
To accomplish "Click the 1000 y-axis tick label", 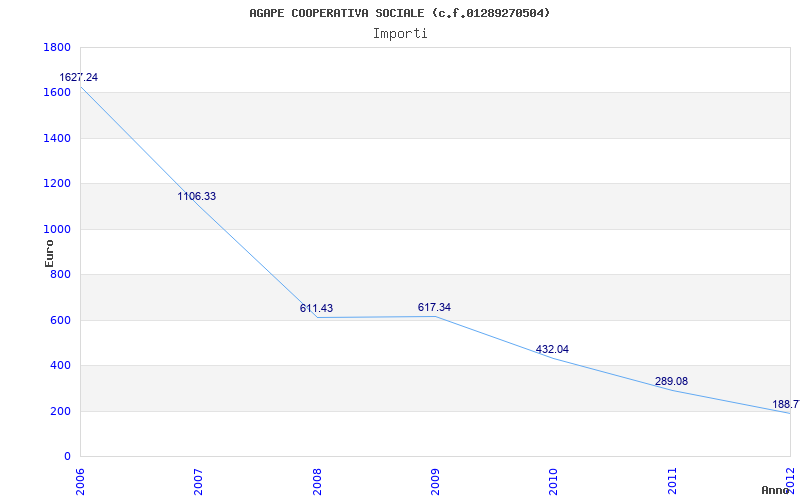I will [57, 230].
